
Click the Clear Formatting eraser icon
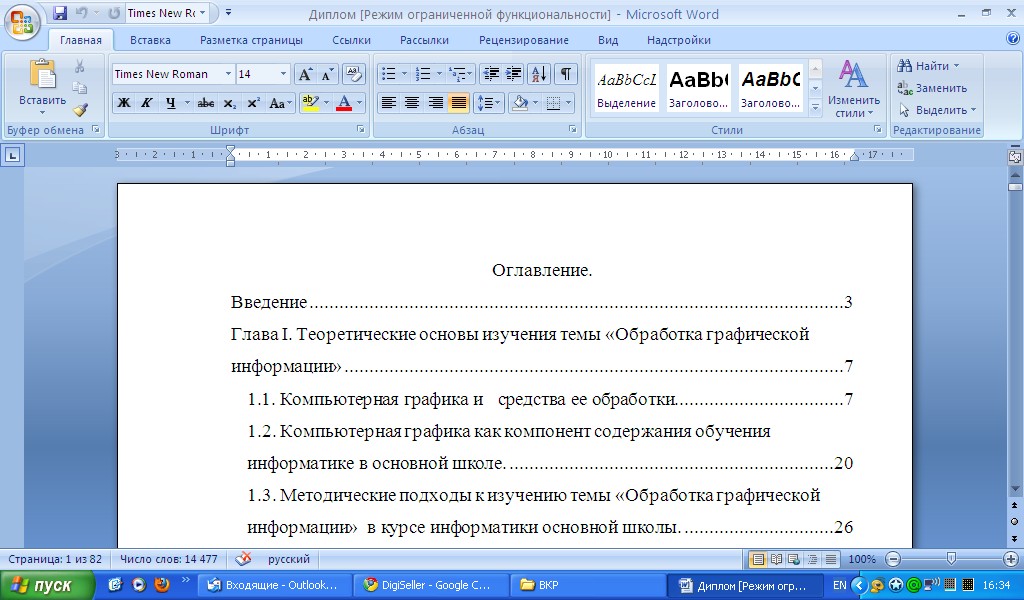tap(353, 74)
